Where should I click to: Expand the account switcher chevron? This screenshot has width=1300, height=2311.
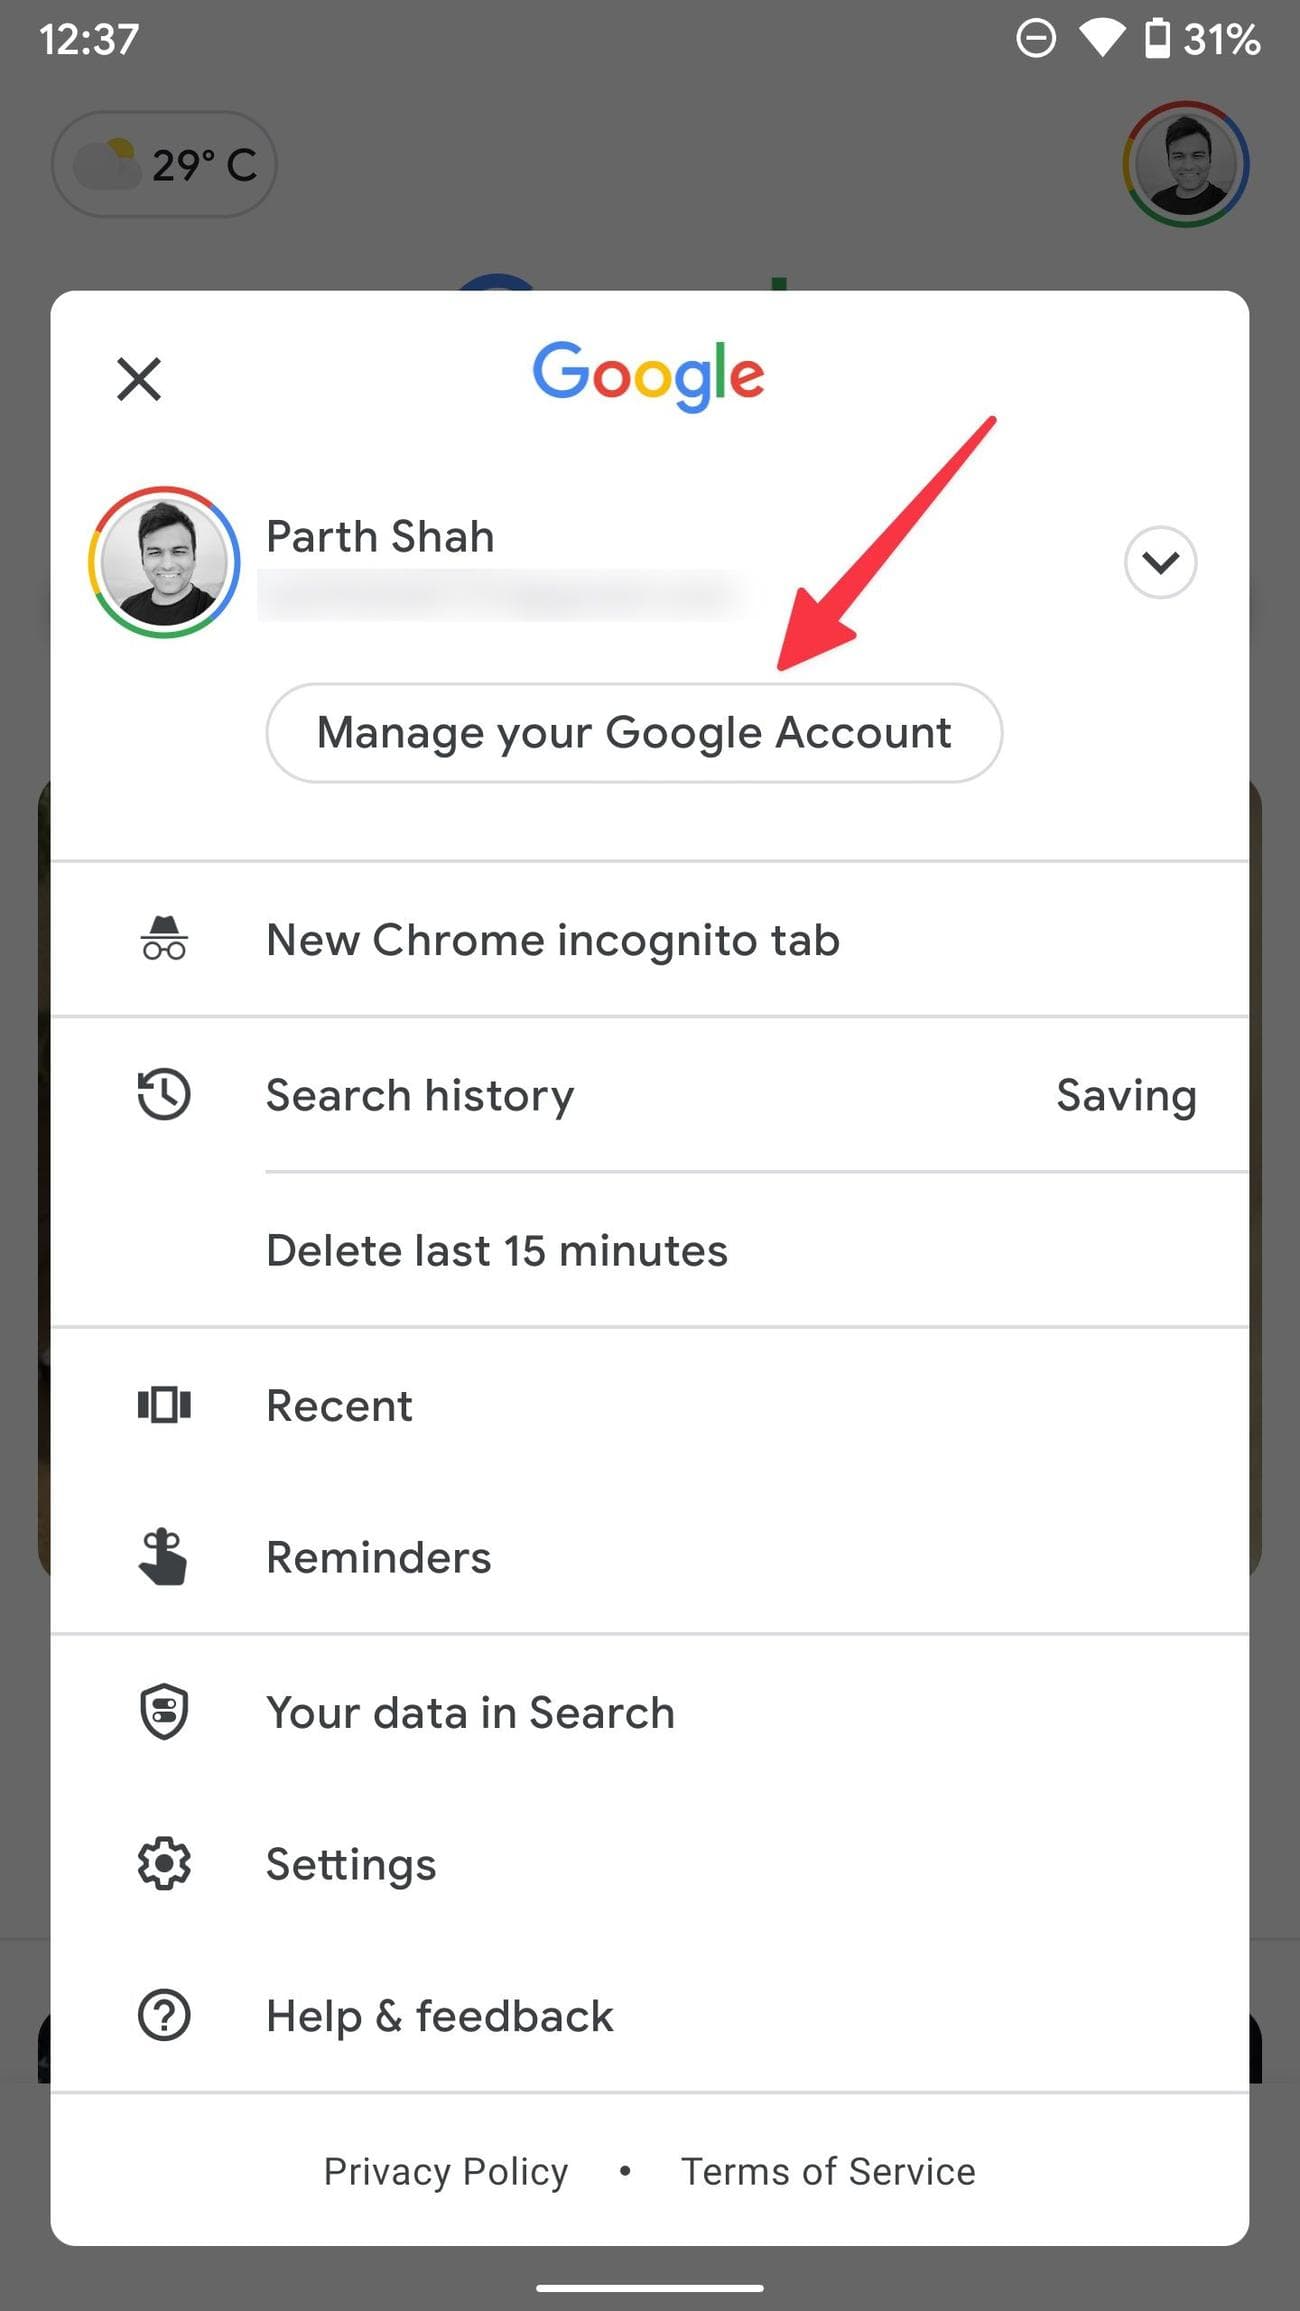(x=1160, y=562)
